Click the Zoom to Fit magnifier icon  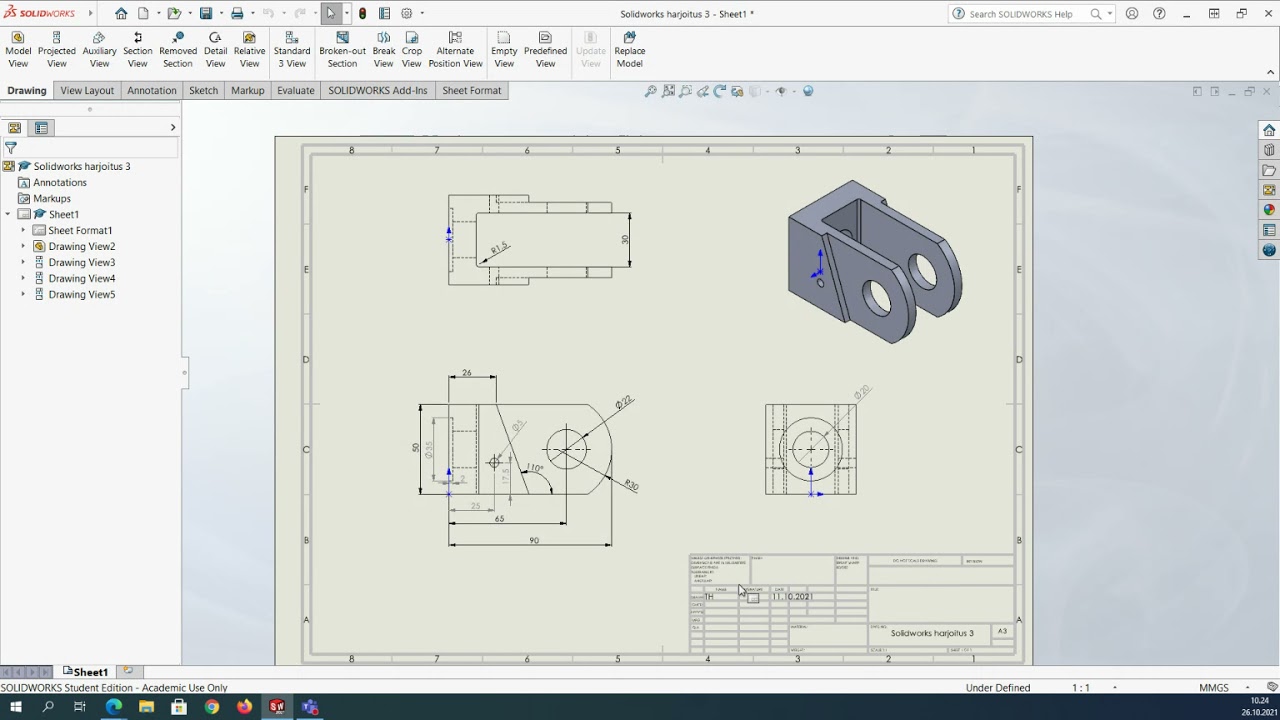[650, 91]
